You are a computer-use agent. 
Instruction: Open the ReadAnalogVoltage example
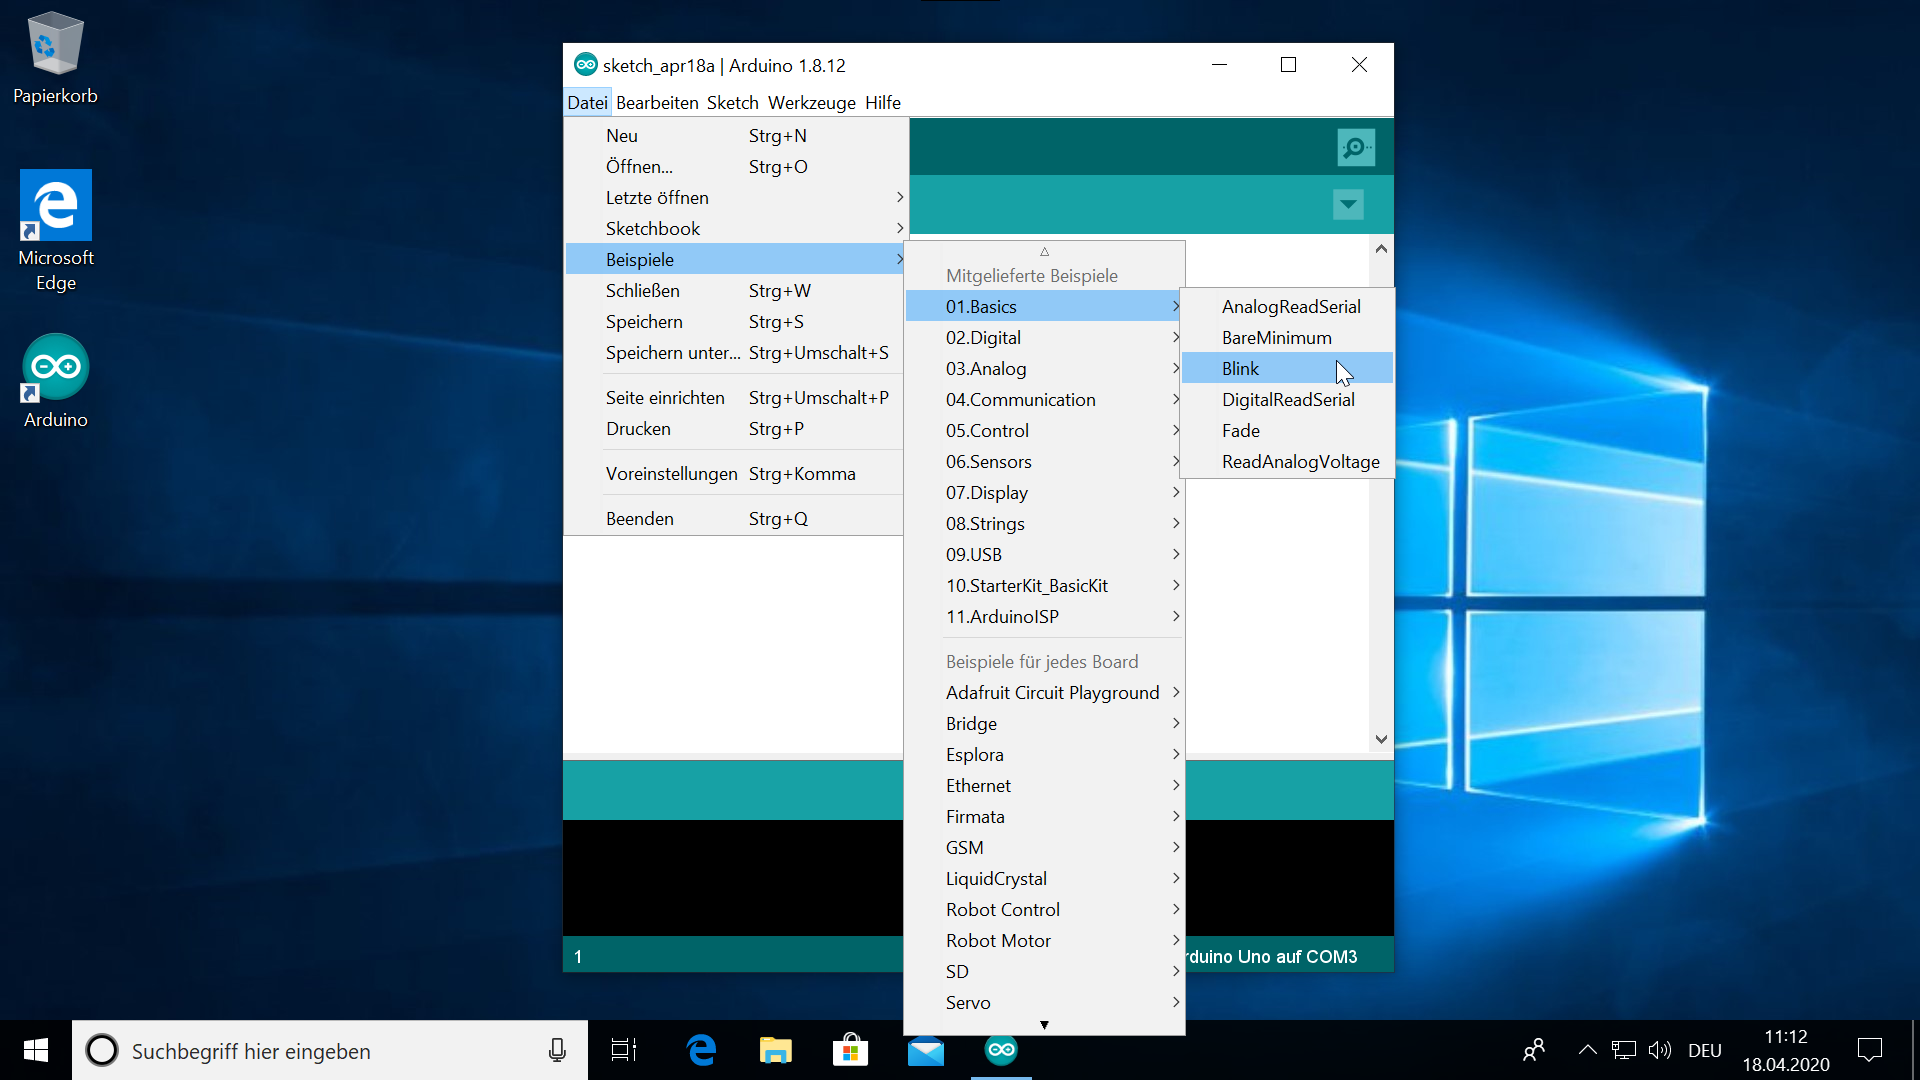1287,461
